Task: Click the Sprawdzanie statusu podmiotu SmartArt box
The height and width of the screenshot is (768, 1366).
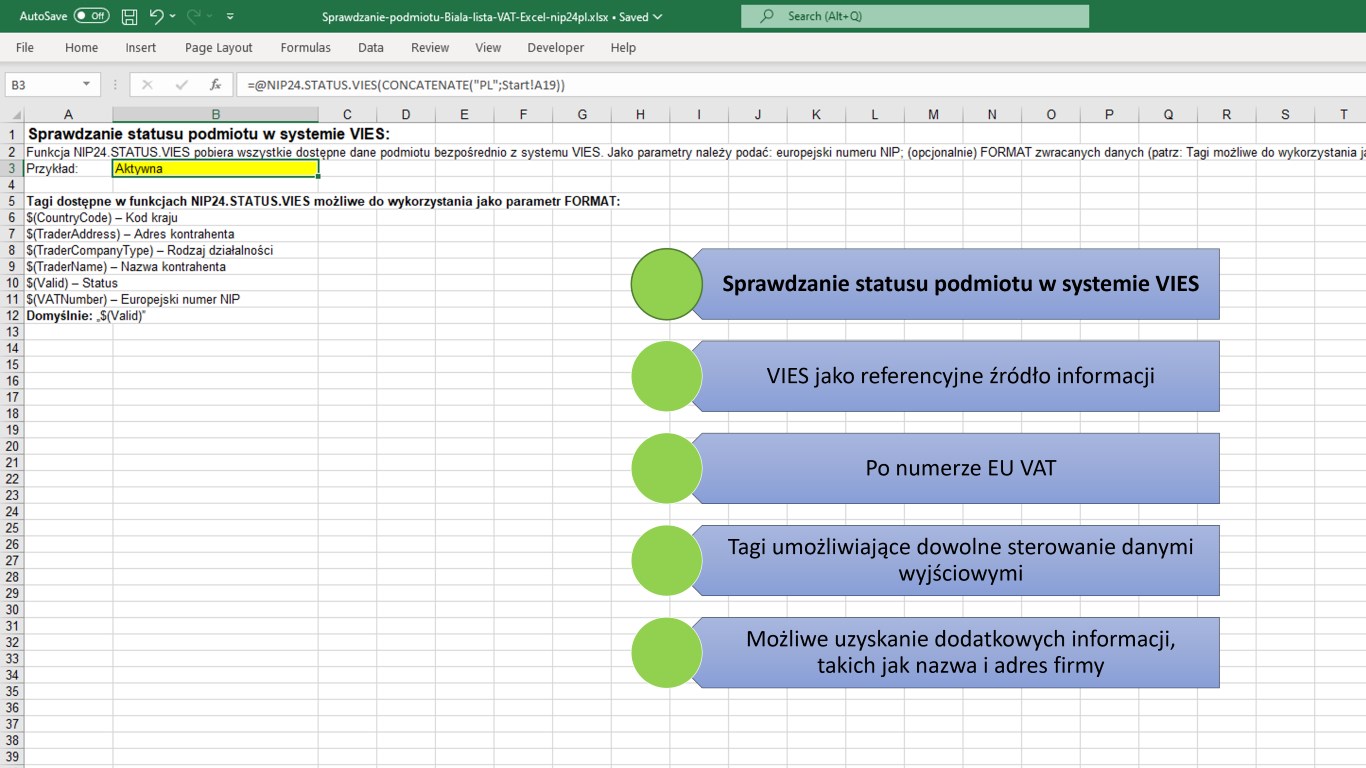Action: pos(959,284)
